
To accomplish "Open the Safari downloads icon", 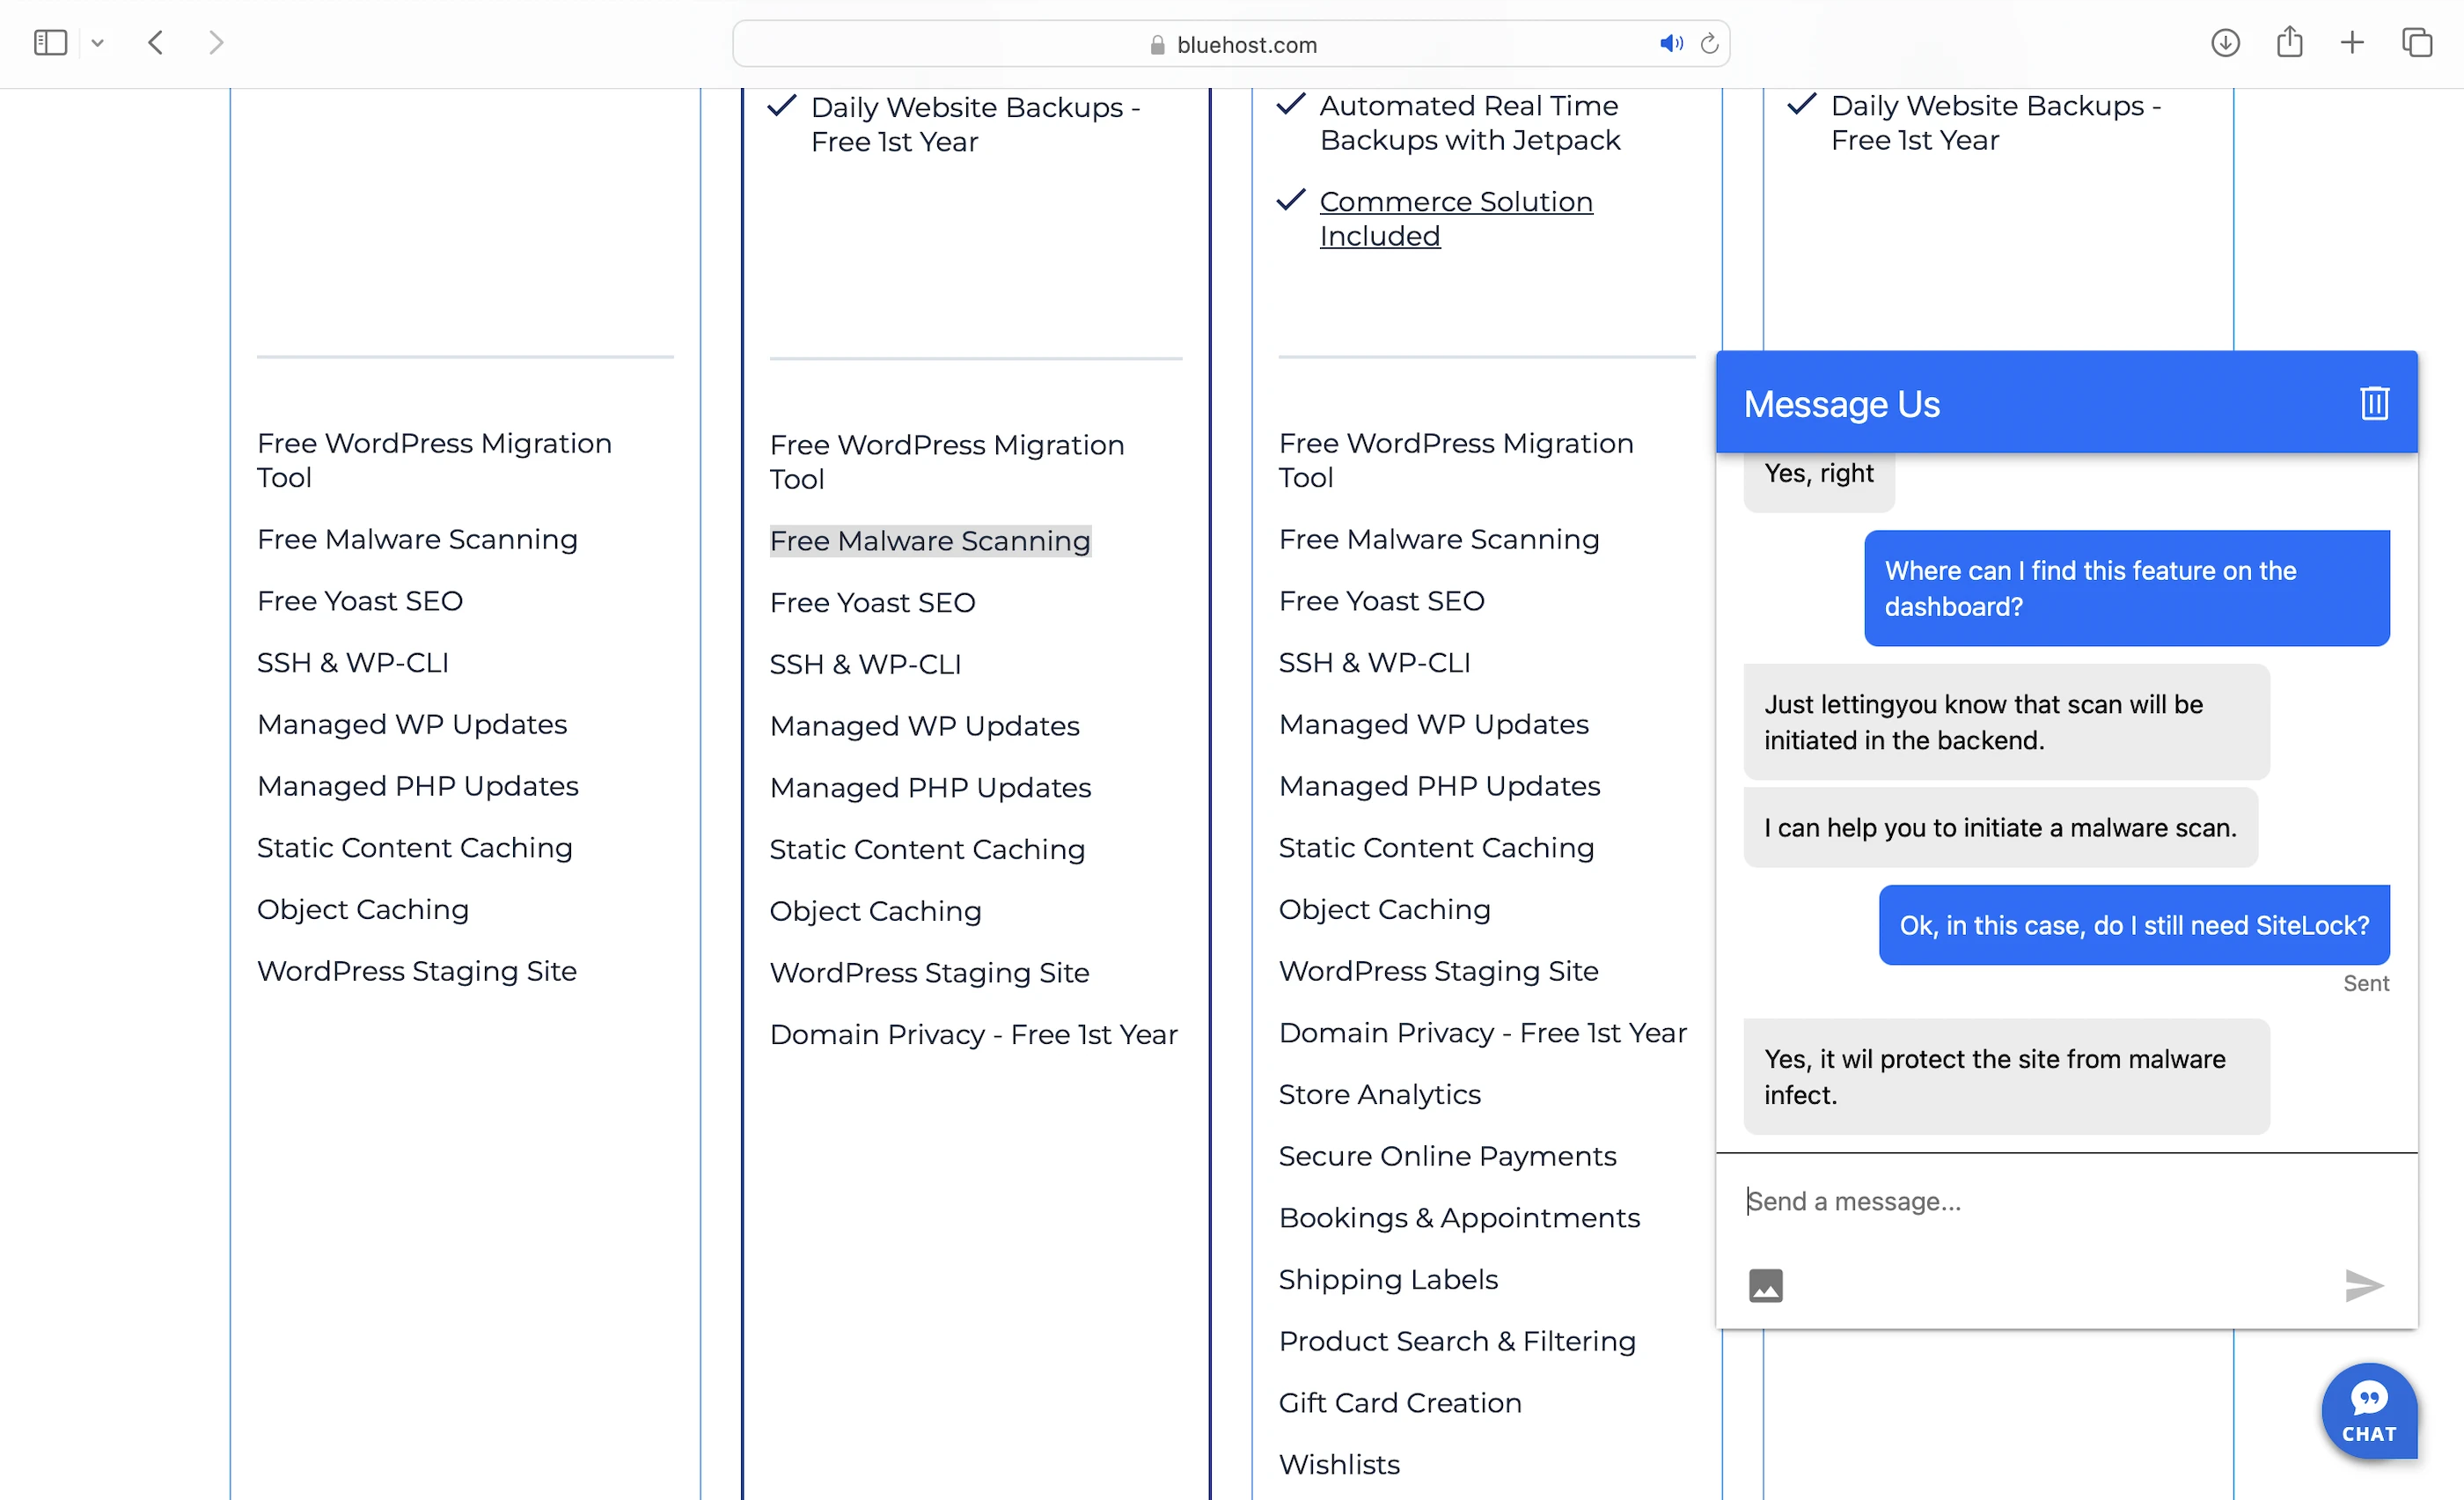I will (2225, 43).
